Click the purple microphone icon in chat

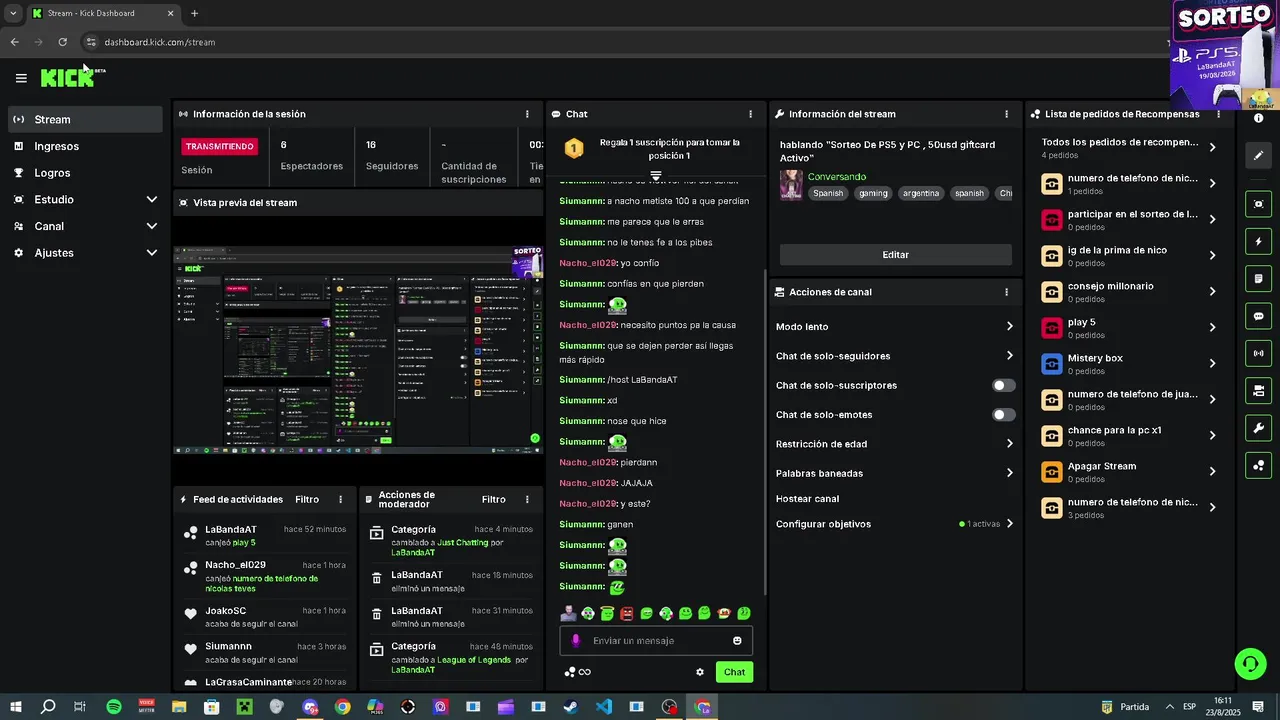[x=575, y=641]
